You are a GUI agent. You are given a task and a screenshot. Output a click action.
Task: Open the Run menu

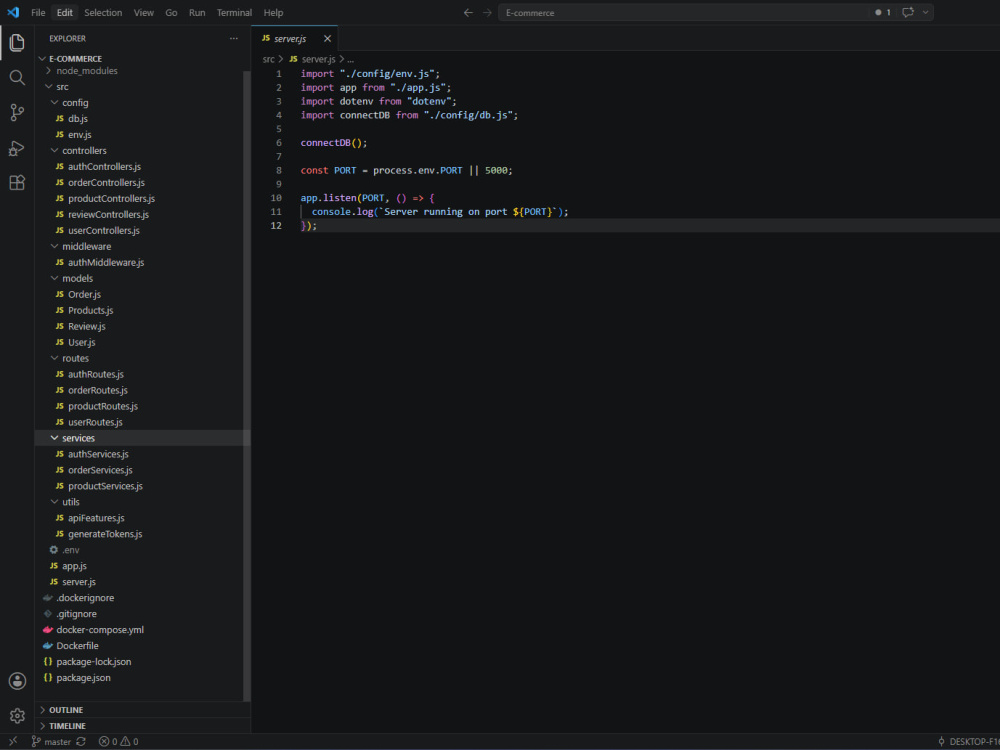tap(197, 12)
